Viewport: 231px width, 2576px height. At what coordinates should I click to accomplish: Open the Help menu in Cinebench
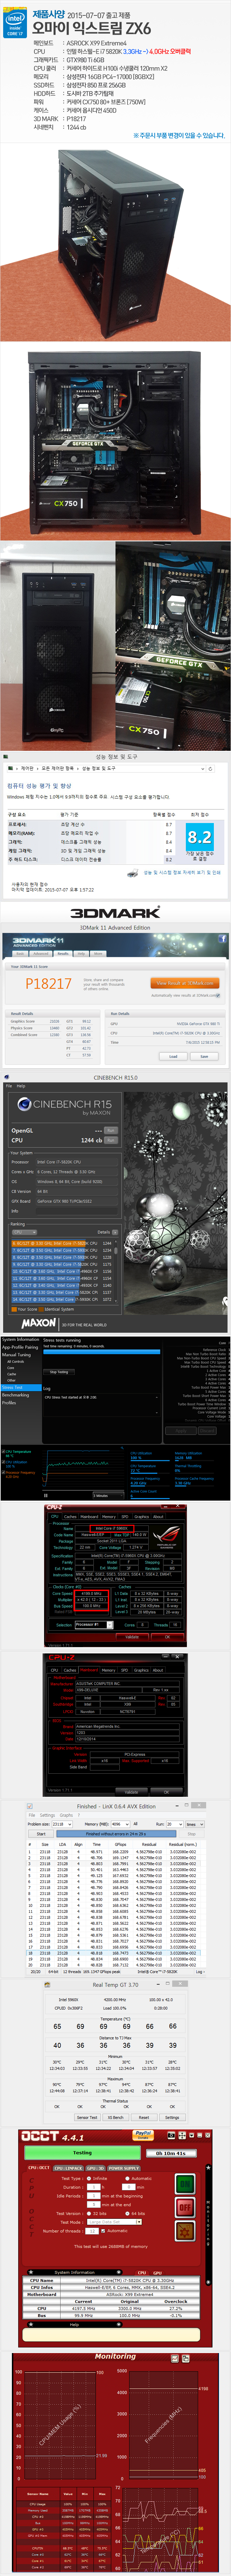point(21,1086)
